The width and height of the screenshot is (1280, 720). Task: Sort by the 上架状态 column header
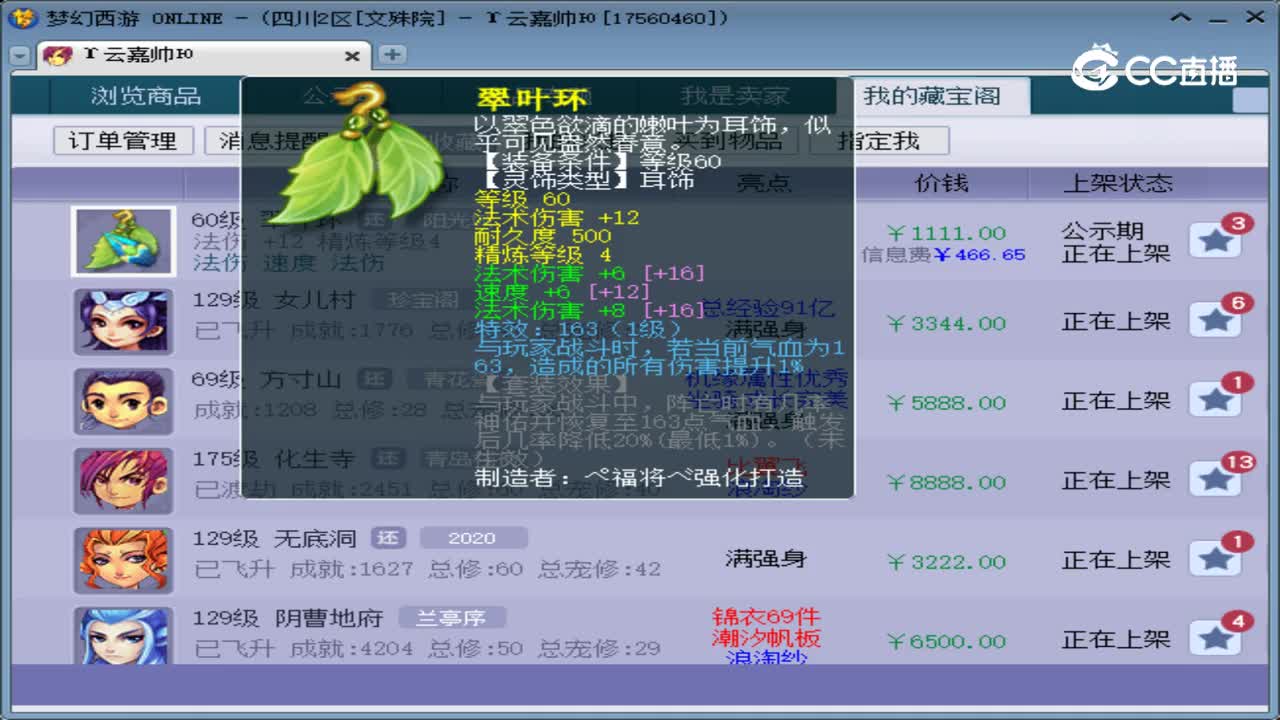click(x=1118, y=183)
